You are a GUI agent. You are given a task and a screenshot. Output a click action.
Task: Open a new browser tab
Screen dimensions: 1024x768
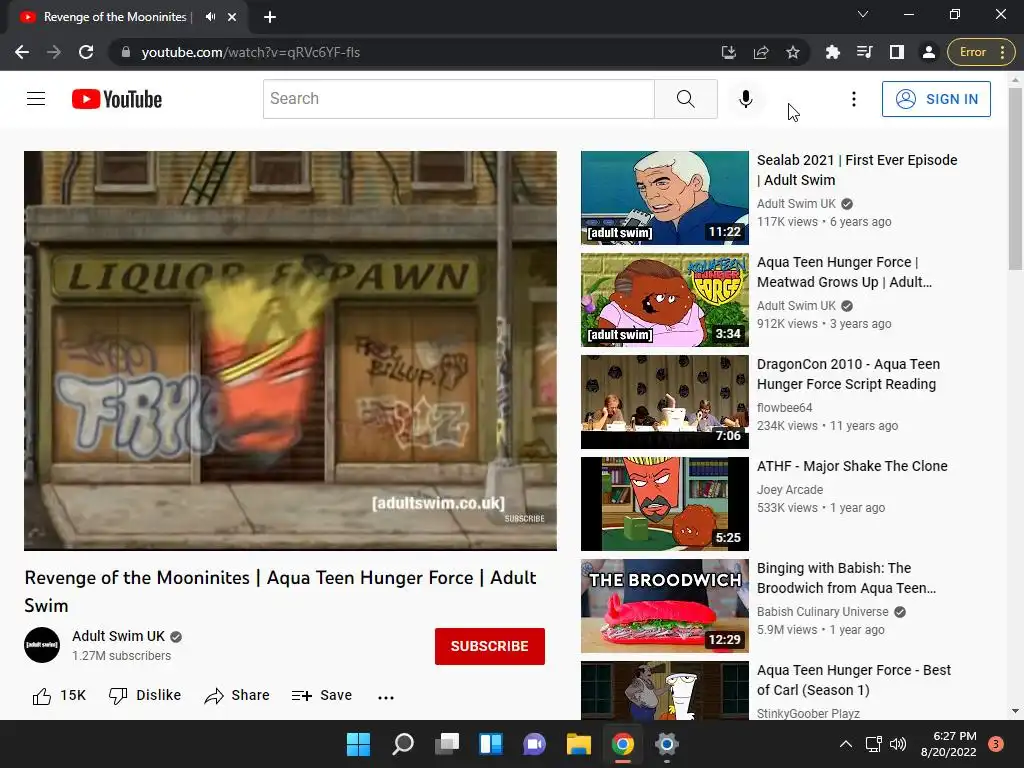tap(270, 17)
